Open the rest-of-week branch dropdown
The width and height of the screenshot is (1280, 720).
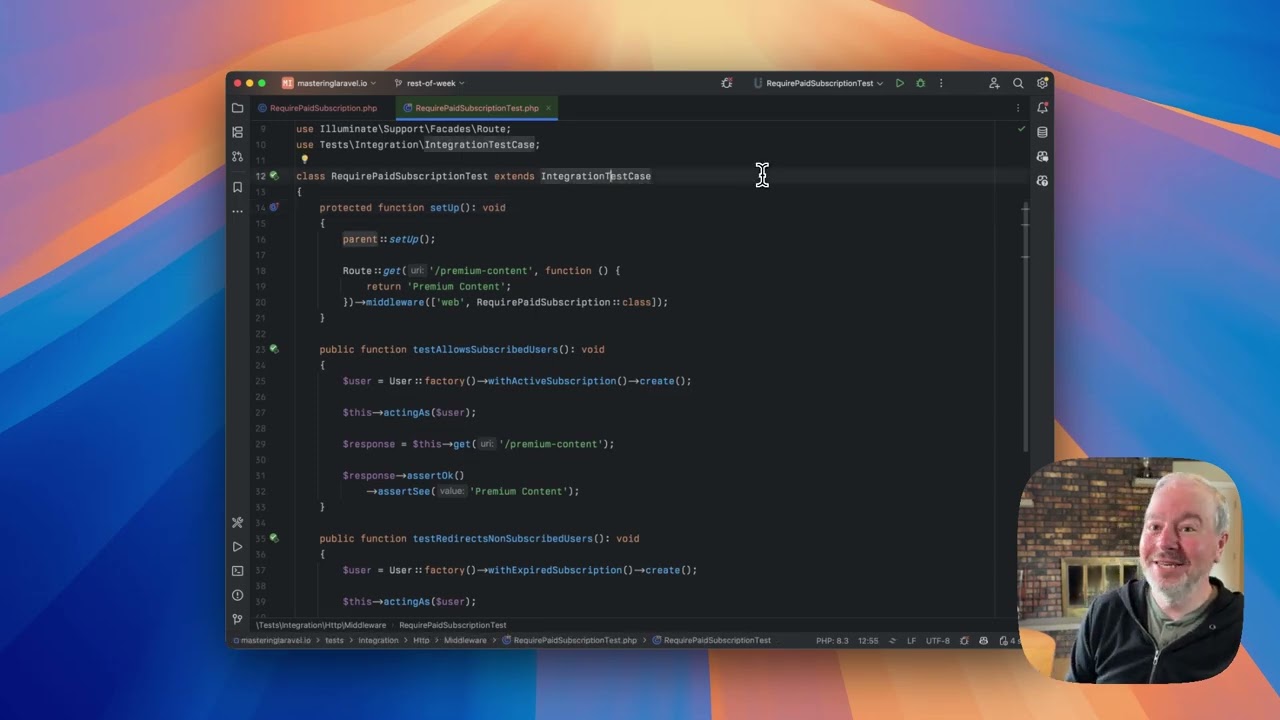click(x=430, y=83)
